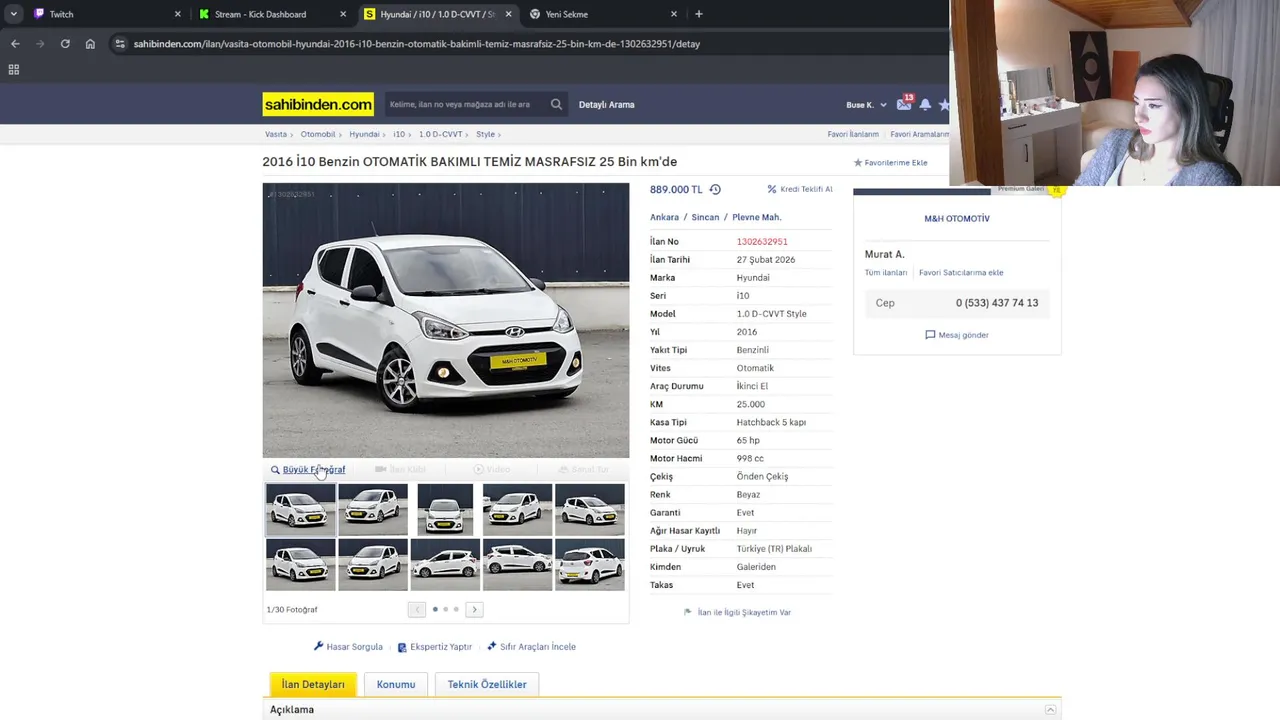Click the percent icon for Kredi Teklifi
This screenshot has height=720, width=1280.
pos(772,189)
